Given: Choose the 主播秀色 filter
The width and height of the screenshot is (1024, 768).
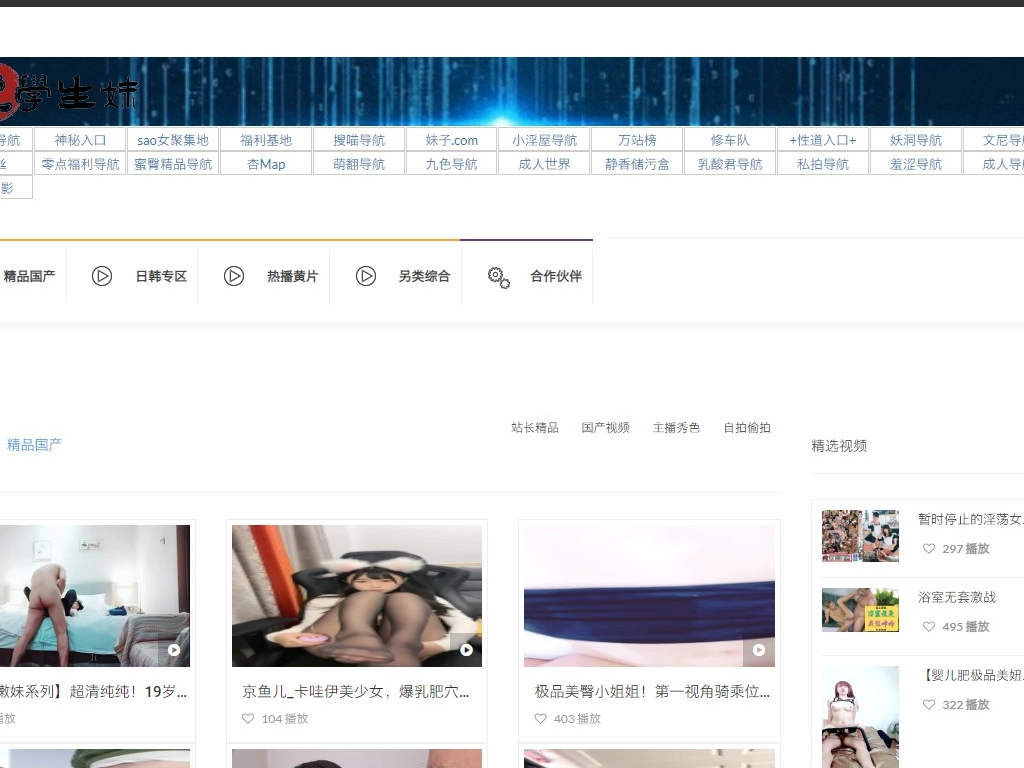Looking at the screenshot, I should pos(677,427).
